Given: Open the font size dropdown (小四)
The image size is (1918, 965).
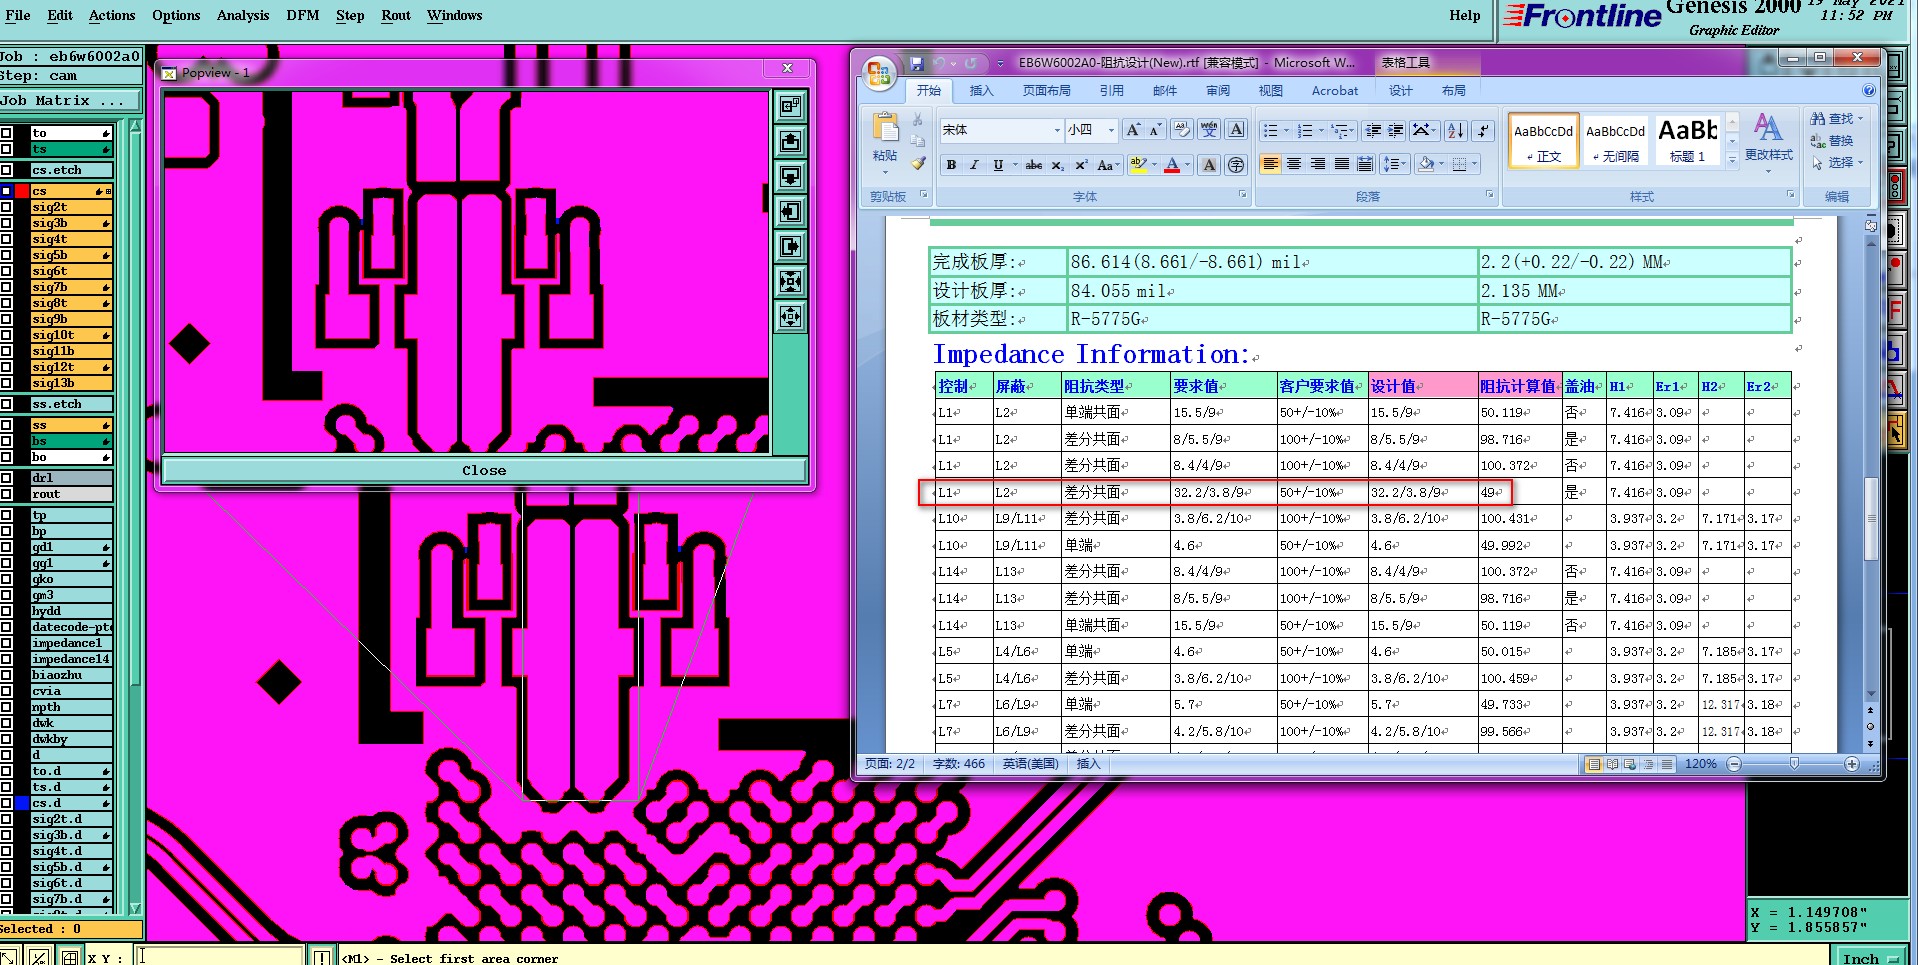Looking at the screenshot, I should pyautogui.click(x=1110, y=130).
